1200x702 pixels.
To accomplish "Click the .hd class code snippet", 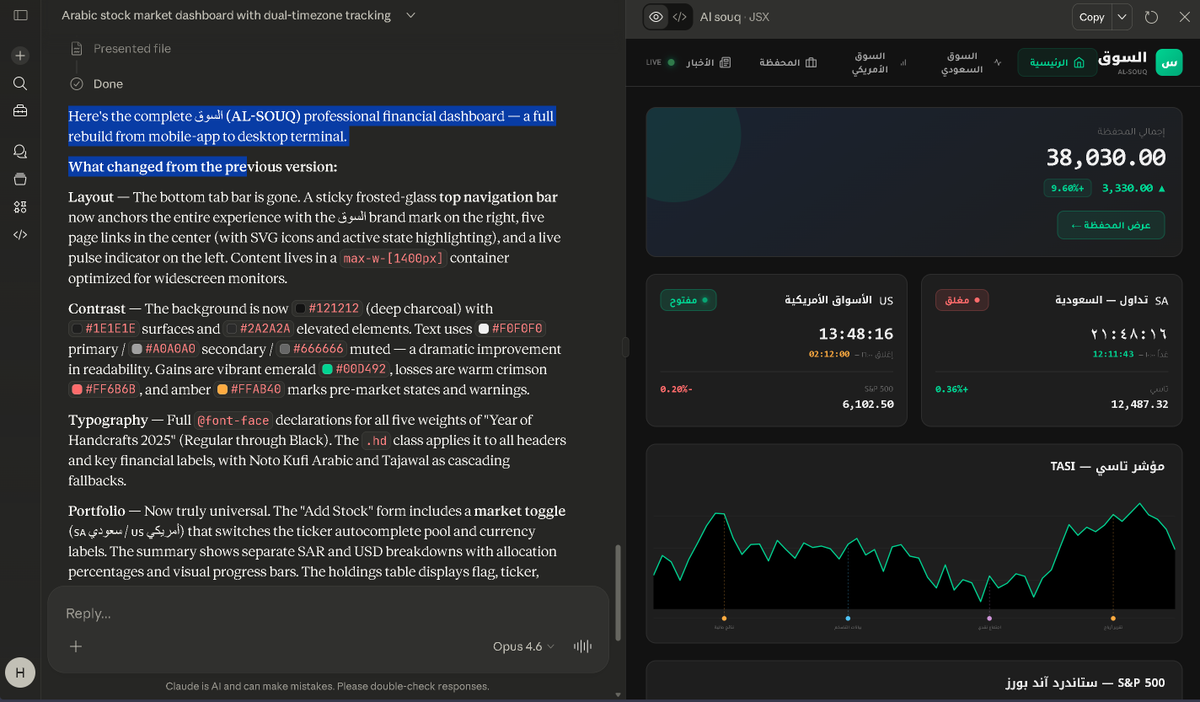I will 375,440.
